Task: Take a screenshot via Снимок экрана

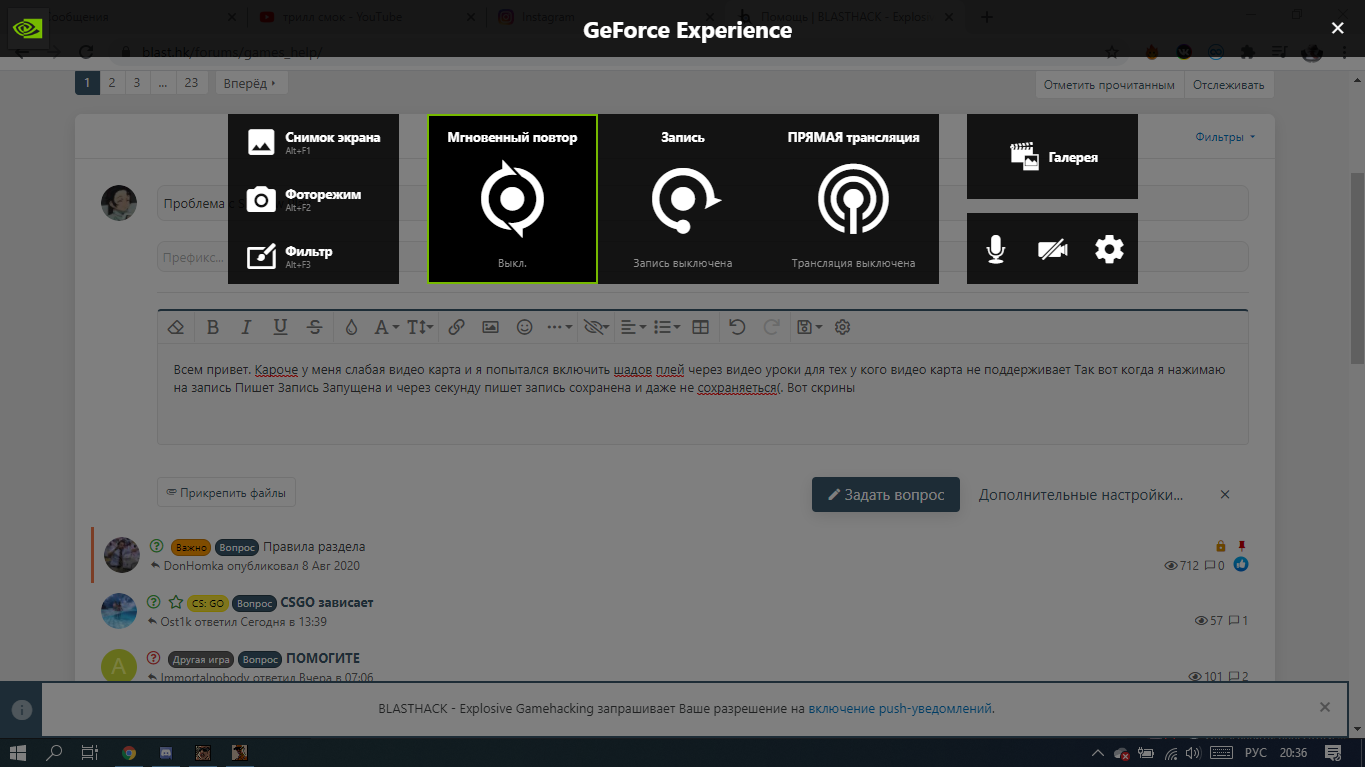Action: 313,142
